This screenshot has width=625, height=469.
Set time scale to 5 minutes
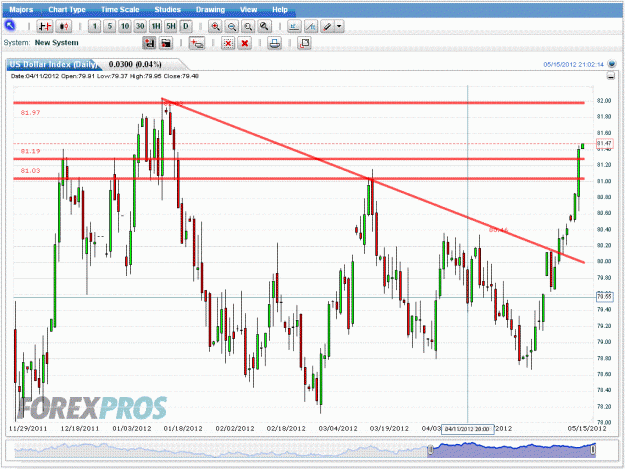(110, 27)
